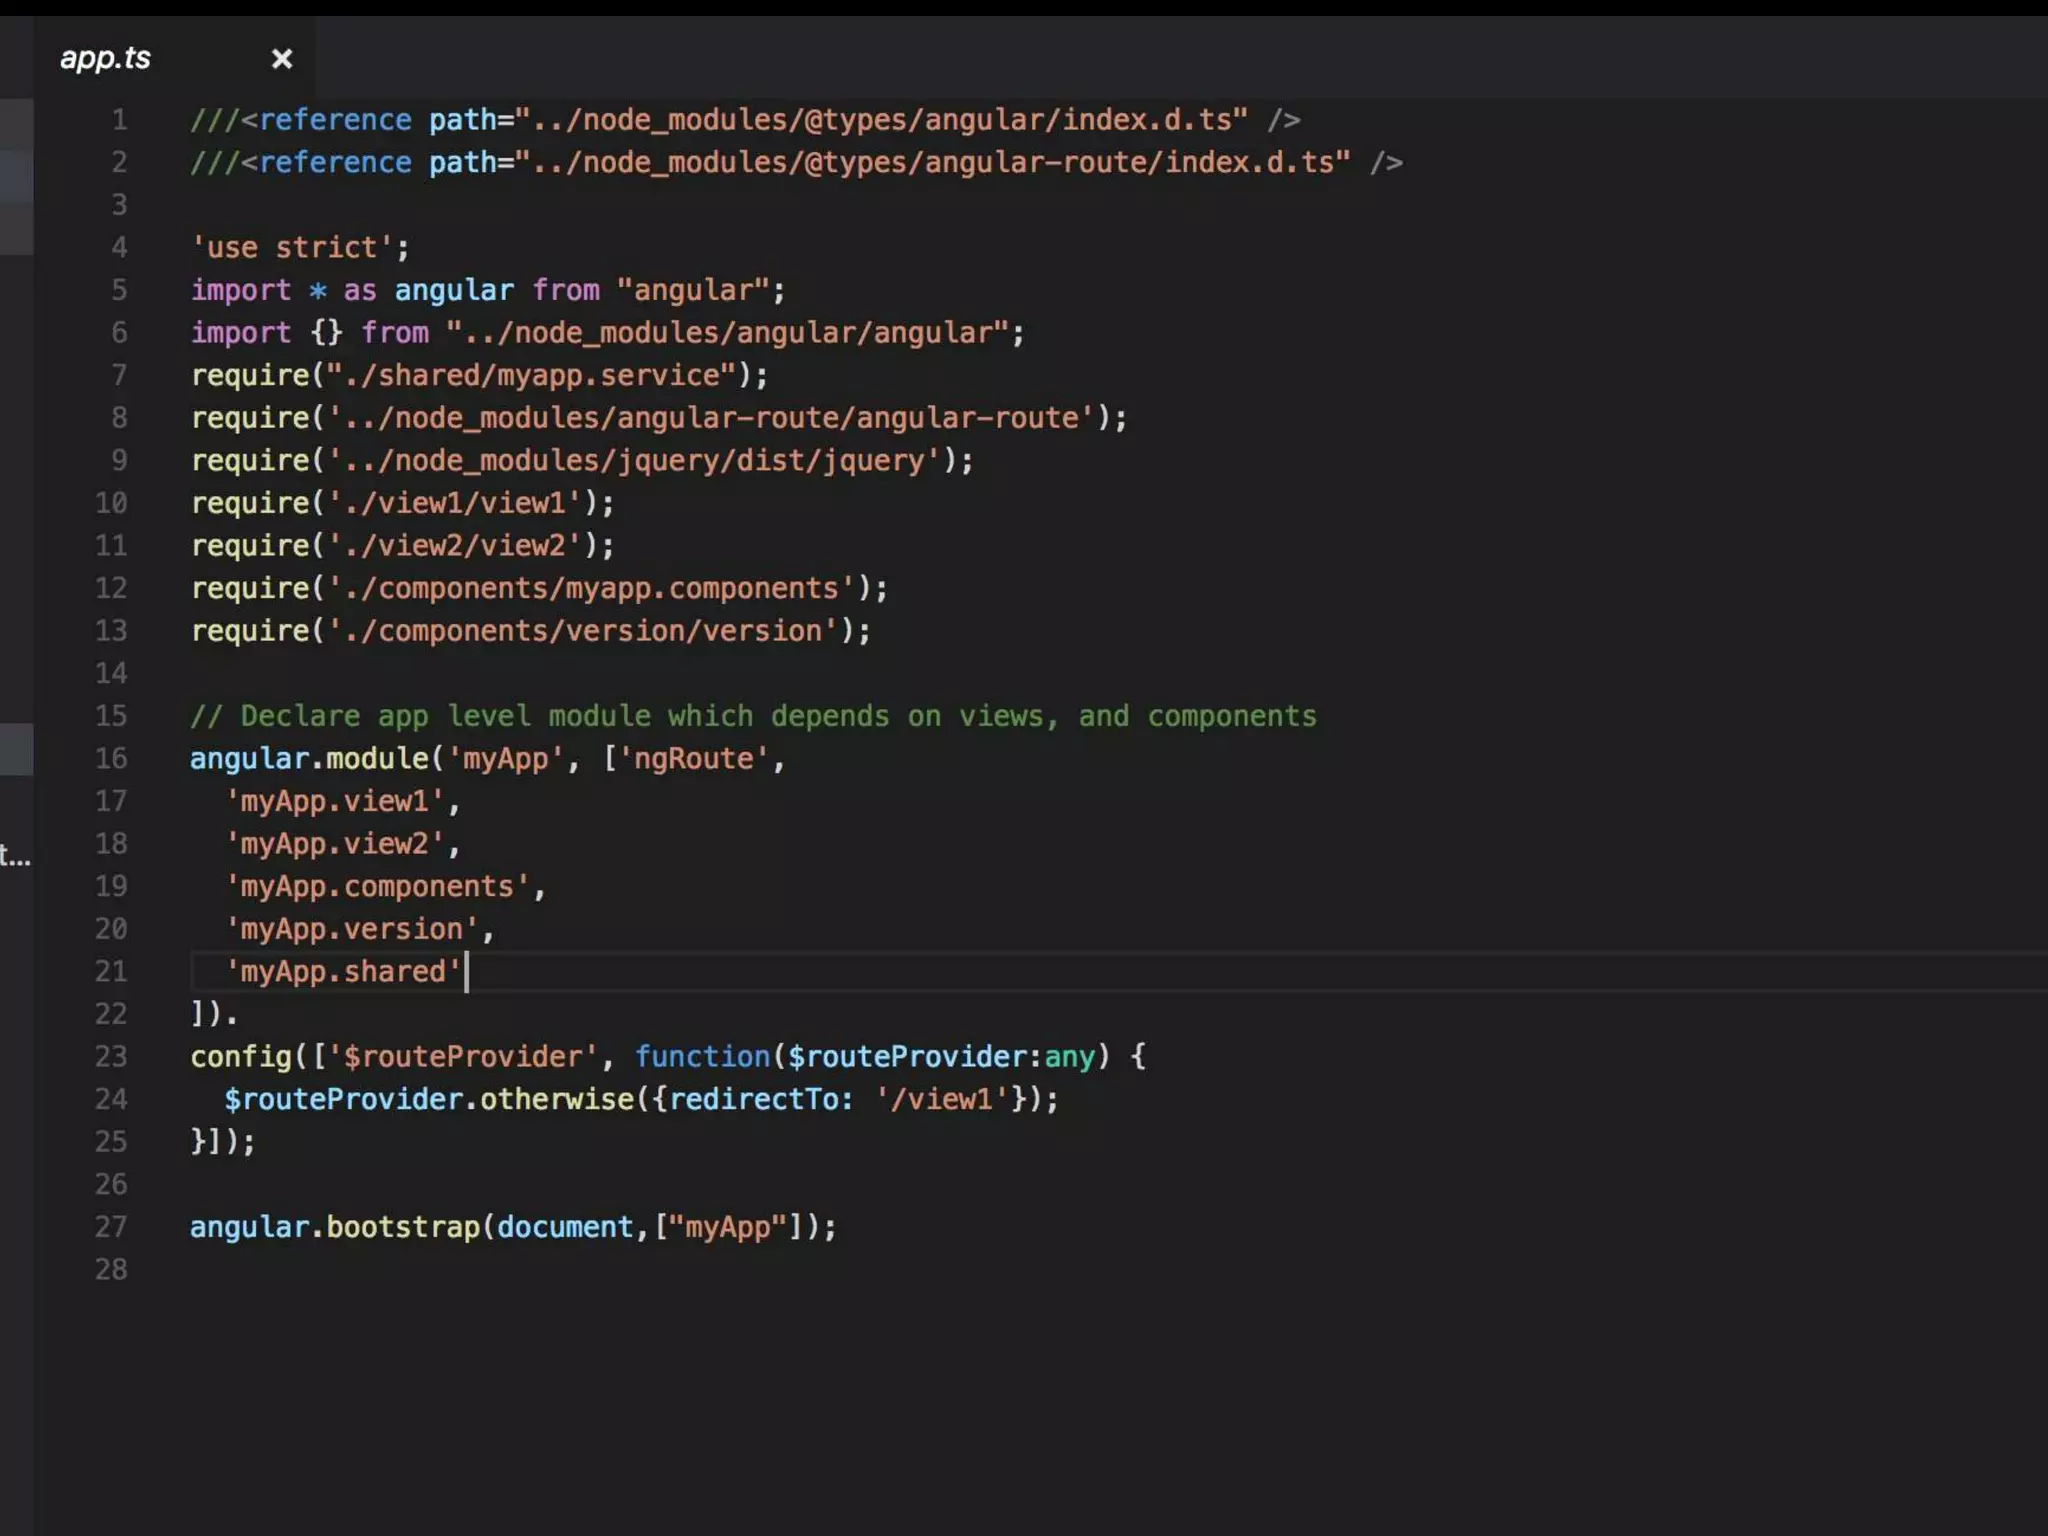
Task: Click the 'myApp.version' dependency string
Action: [351, 929]
